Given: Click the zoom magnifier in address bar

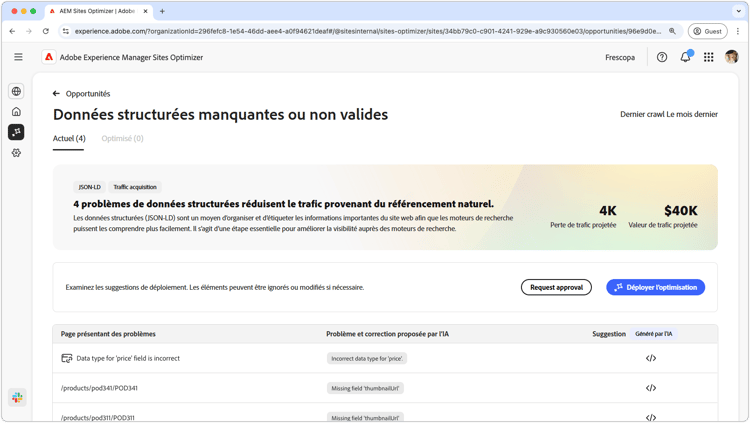Looking at the screenshot, I should [x=672, y=31].
